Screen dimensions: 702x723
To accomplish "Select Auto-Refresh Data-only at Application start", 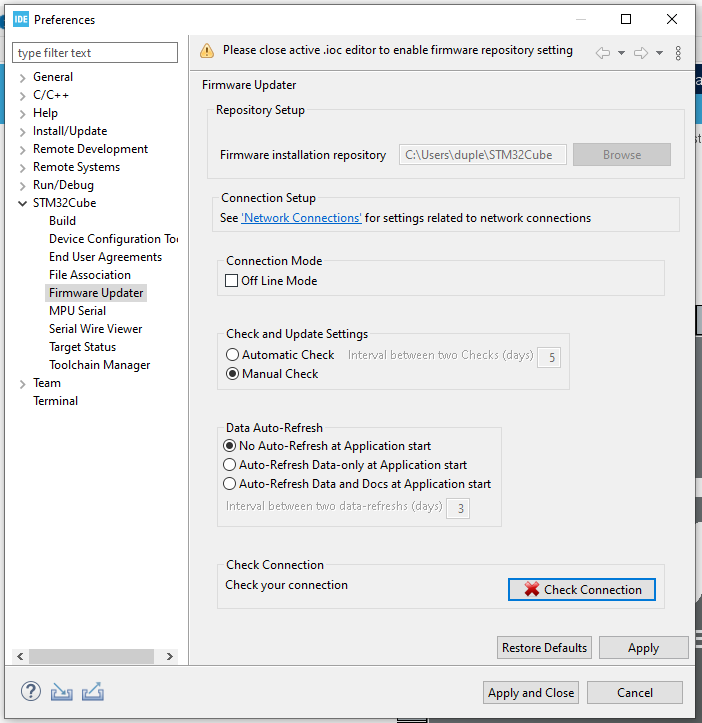I will coord(229,465).
